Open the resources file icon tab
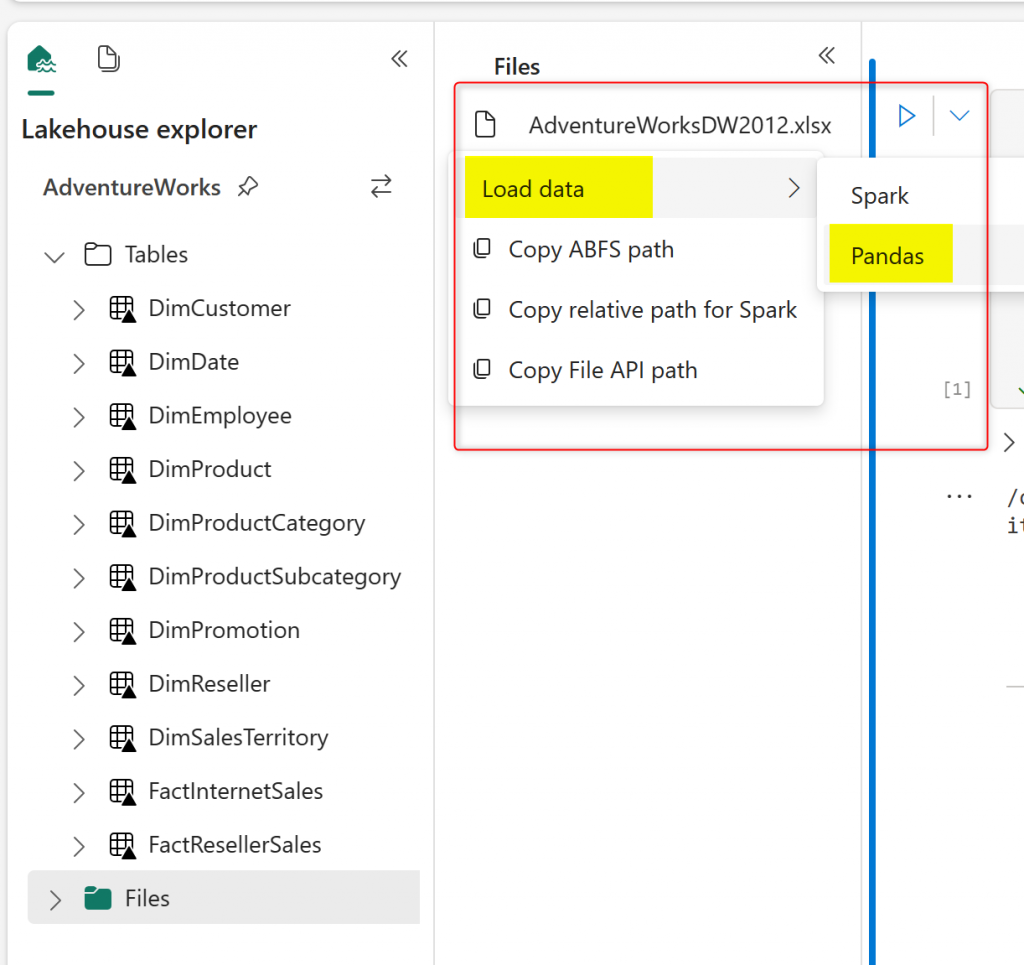Viewport: 1024px width, 965px height. (108, 59)
